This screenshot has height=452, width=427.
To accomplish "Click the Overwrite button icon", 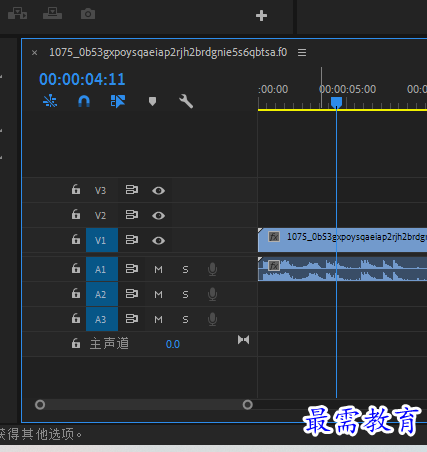I will 52,14.
